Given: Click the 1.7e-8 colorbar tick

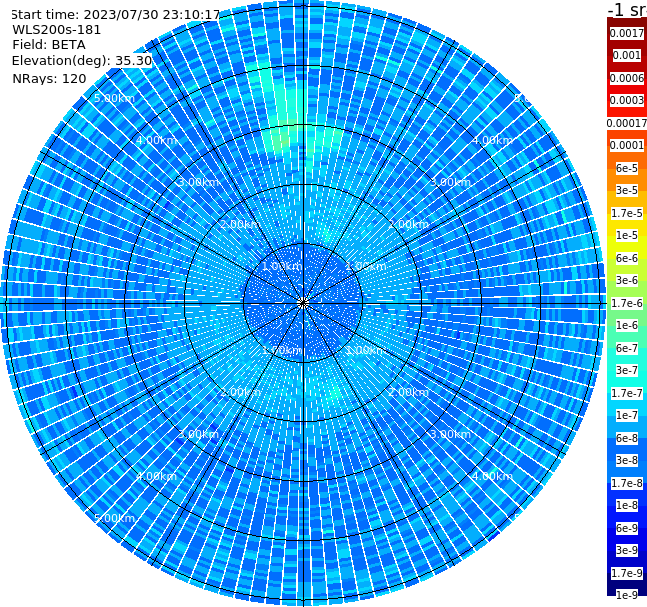Looking at the screenshot, I should coord(627,483).
